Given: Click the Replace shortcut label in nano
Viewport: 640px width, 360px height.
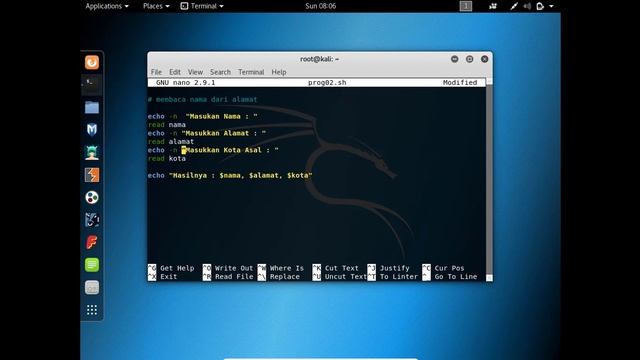Looking at the screenshot, I should click(x=284, y=277).
